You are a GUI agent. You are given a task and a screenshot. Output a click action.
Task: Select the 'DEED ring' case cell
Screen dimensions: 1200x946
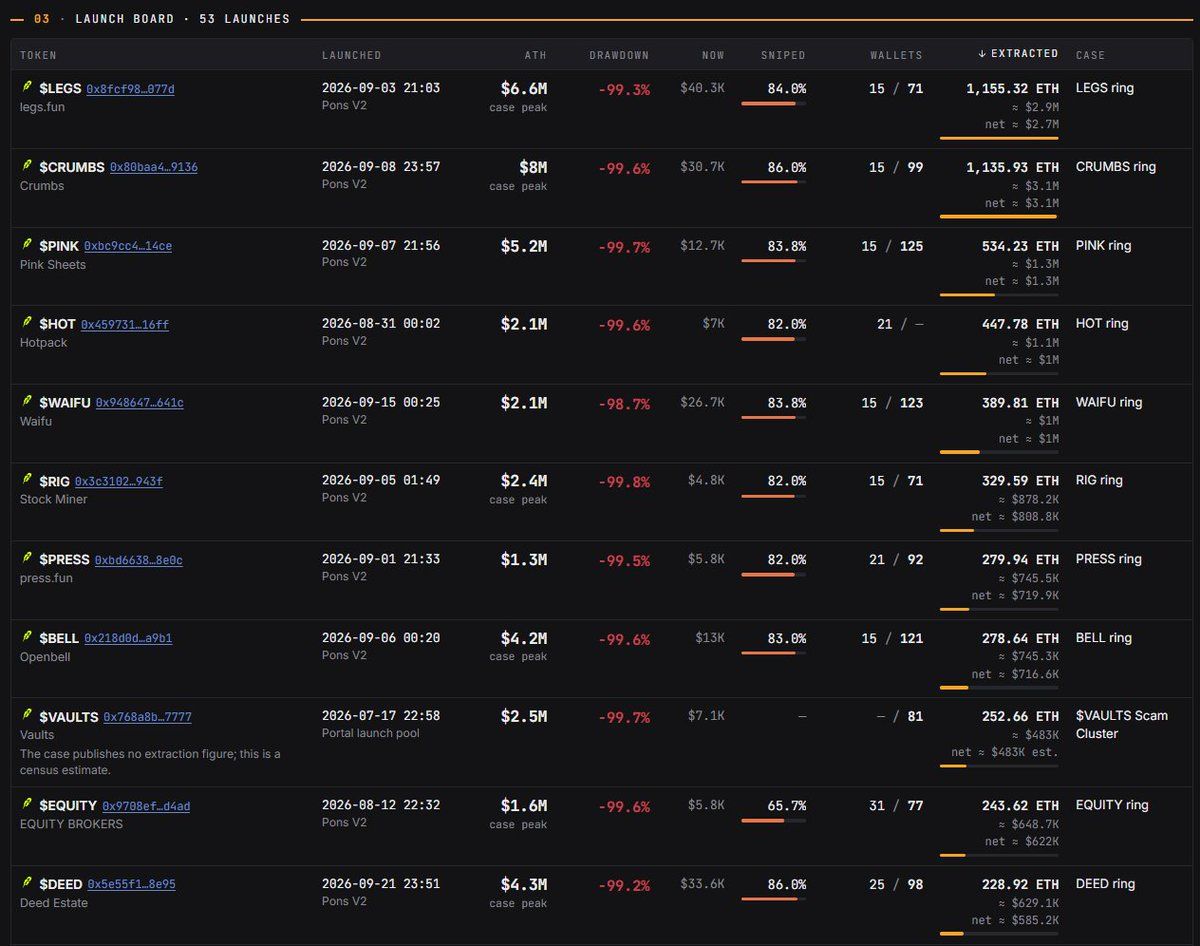coord(1106,884)
